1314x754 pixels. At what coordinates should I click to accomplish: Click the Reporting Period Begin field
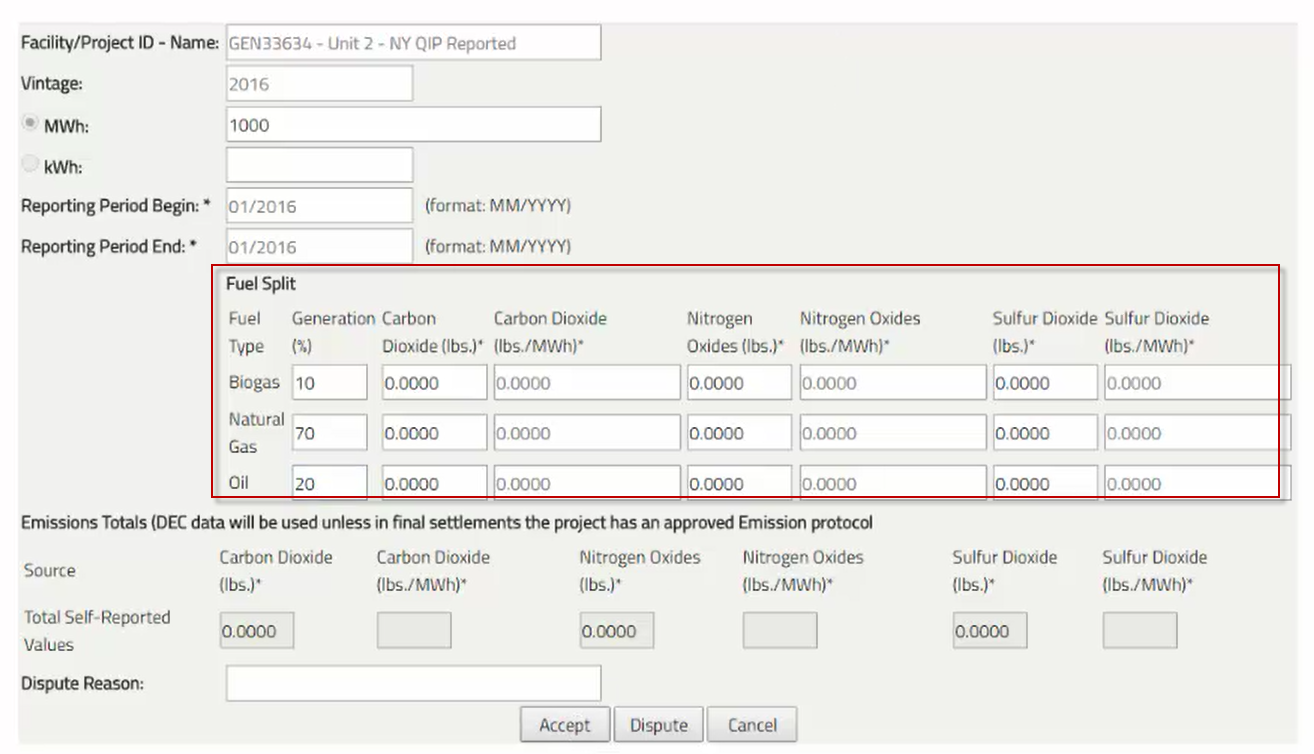[x=319, y=206]
